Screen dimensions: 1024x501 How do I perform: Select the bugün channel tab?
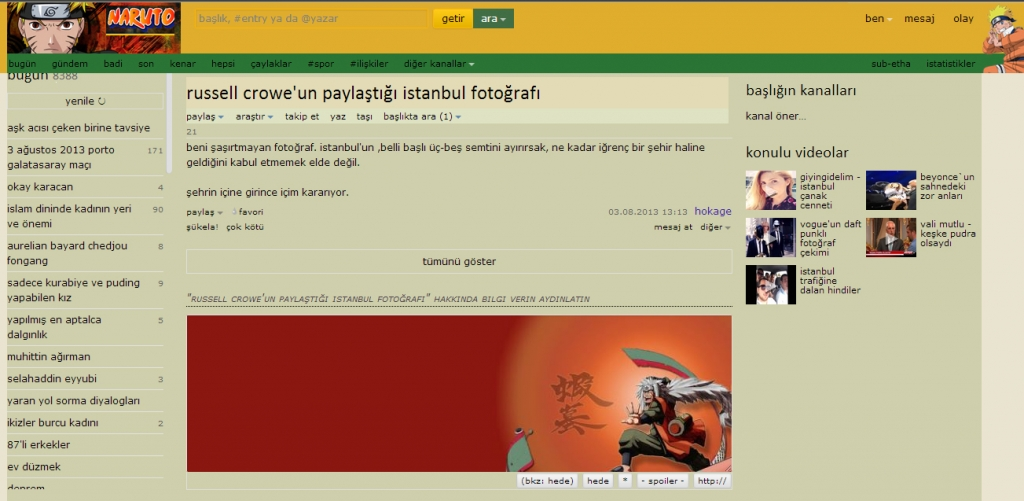[x=22, y=64]
